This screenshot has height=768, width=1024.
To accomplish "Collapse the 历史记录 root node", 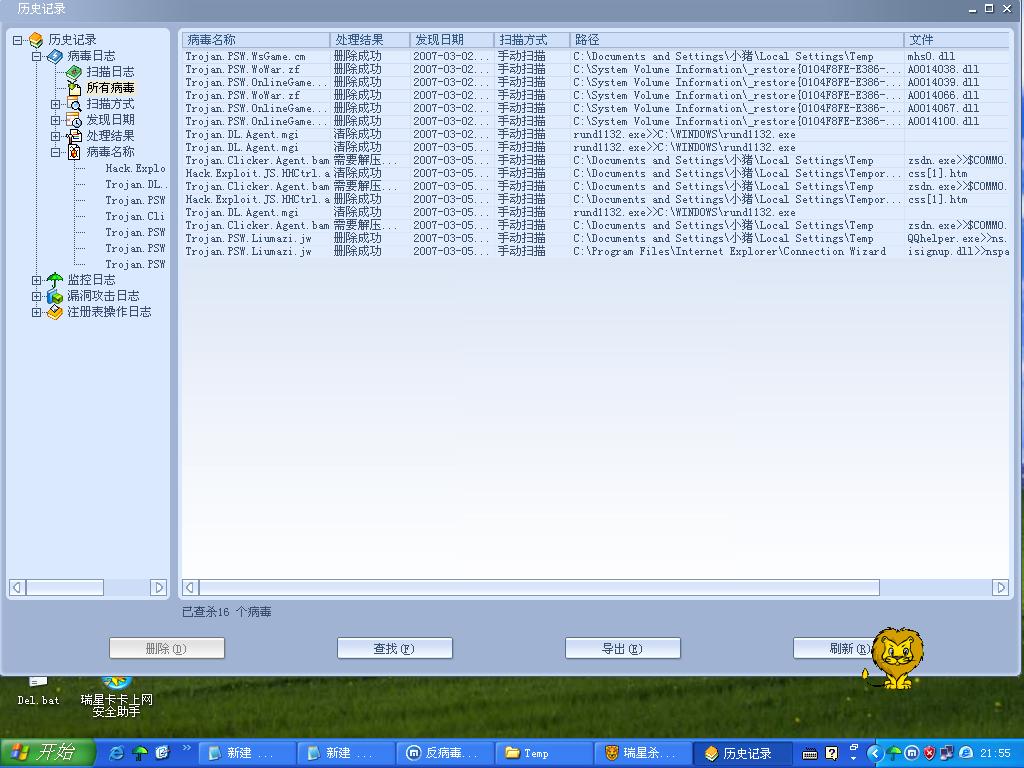I will (18, 40).
